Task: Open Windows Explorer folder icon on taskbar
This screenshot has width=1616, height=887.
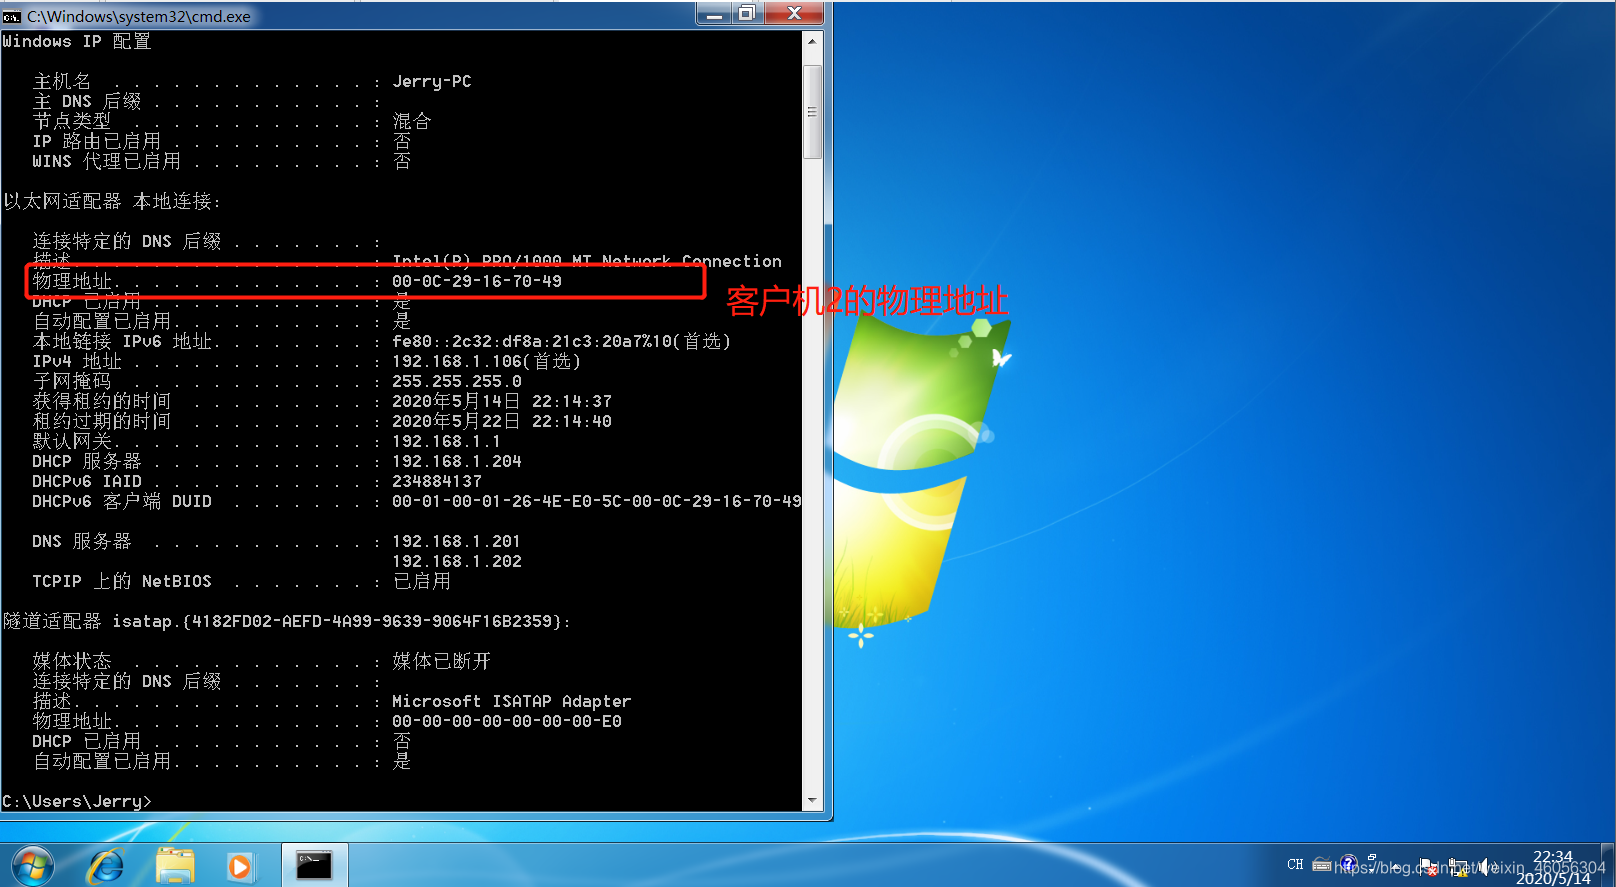Action: pyautogui.click(x=175, y=866)
